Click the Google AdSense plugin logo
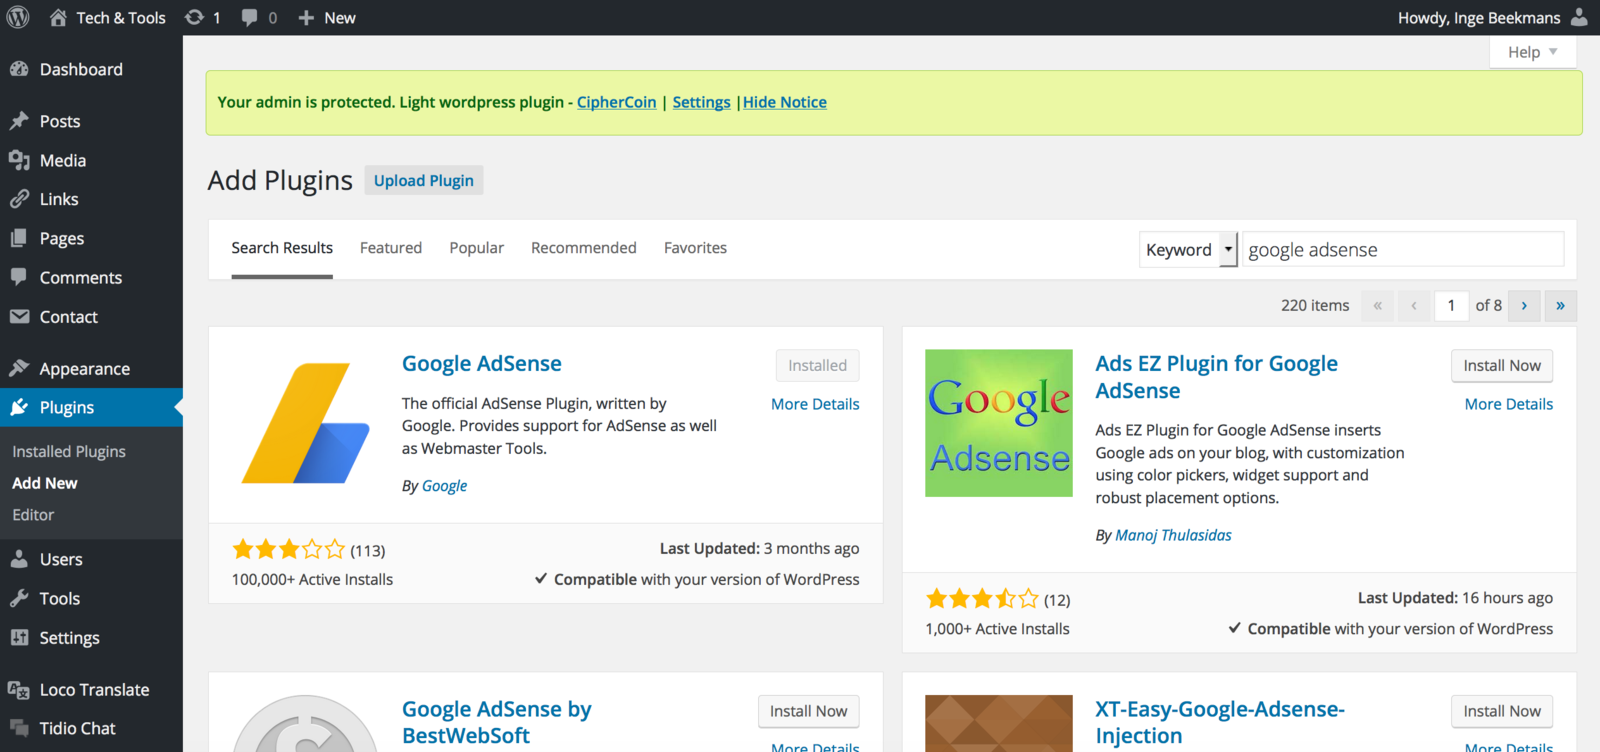Viewport: 1600px width, 752px height. pos(305,423)
